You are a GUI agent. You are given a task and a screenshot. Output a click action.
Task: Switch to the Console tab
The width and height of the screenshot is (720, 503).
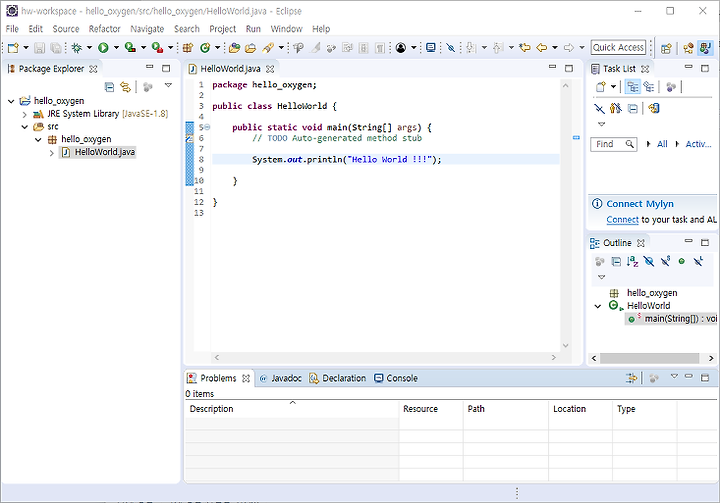tap(396, 378)
